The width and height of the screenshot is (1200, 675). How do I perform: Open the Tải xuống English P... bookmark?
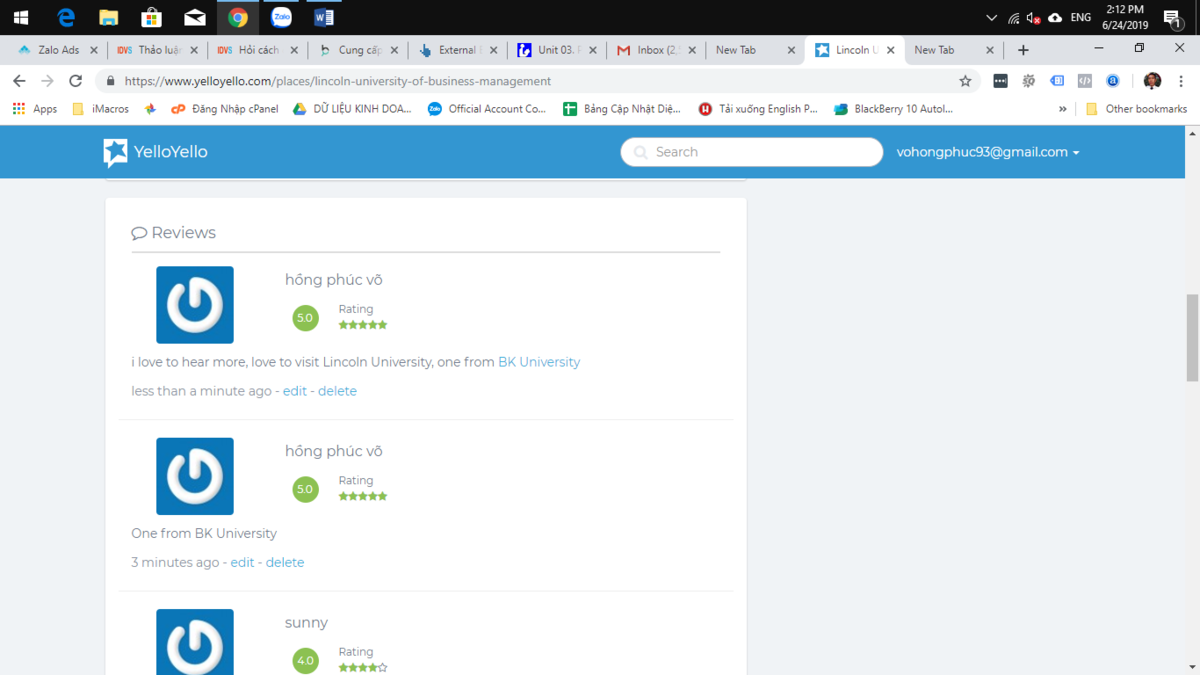(759, 109)
